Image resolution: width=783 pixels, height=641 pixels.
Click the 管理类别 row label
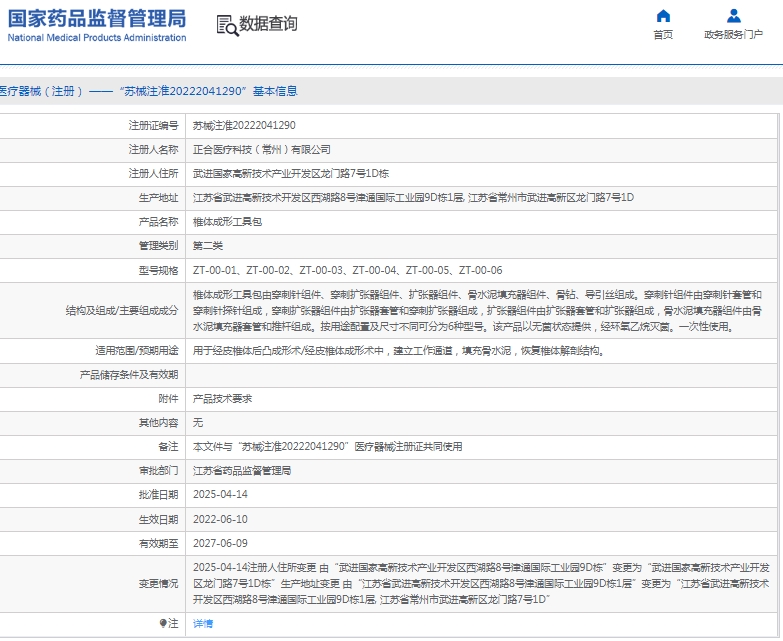[x=158, y=246]
